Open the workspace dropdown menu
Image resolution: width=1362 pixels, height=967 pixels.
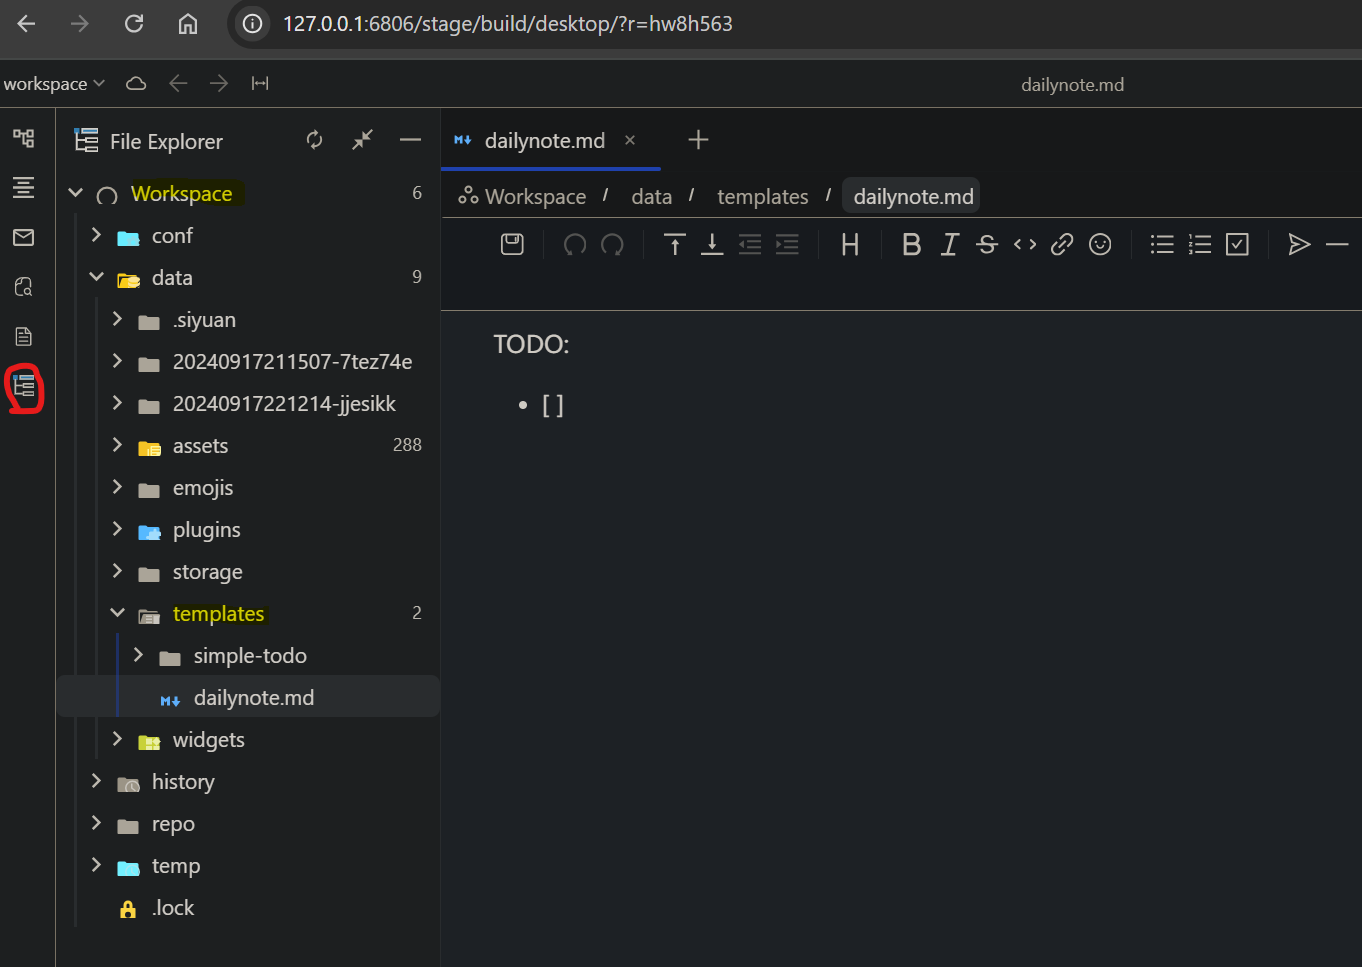(x=54, y=84)
